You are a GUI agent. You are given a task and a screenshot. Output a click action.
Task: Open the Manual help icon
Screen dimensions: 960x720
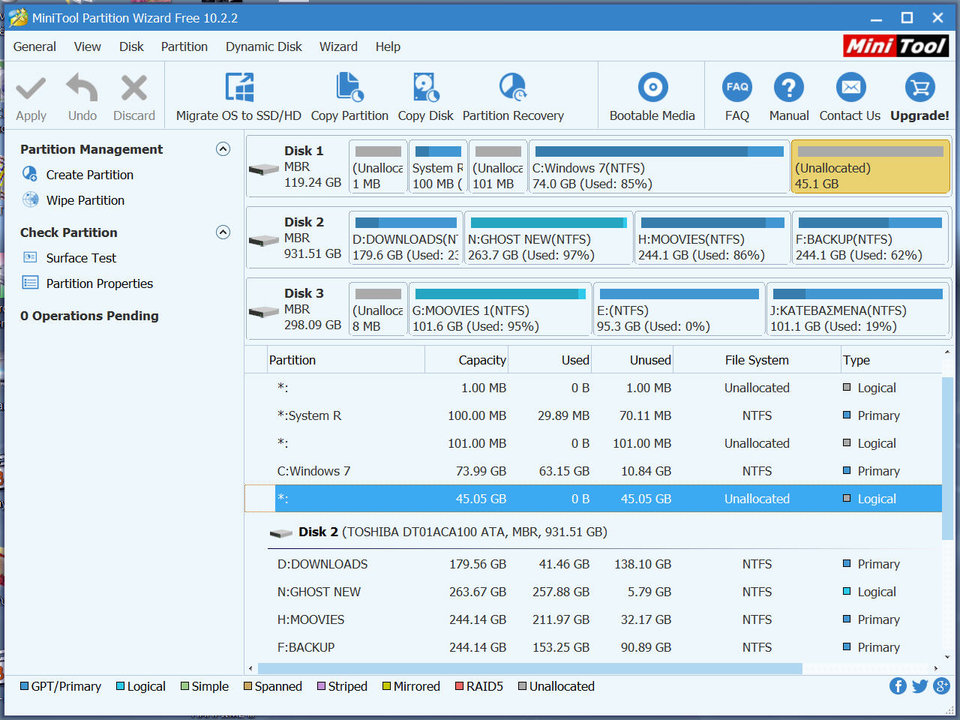pos(789,88)
